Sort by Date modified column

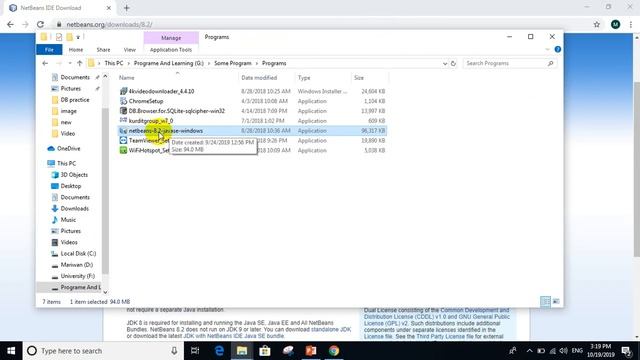[259, 78]
